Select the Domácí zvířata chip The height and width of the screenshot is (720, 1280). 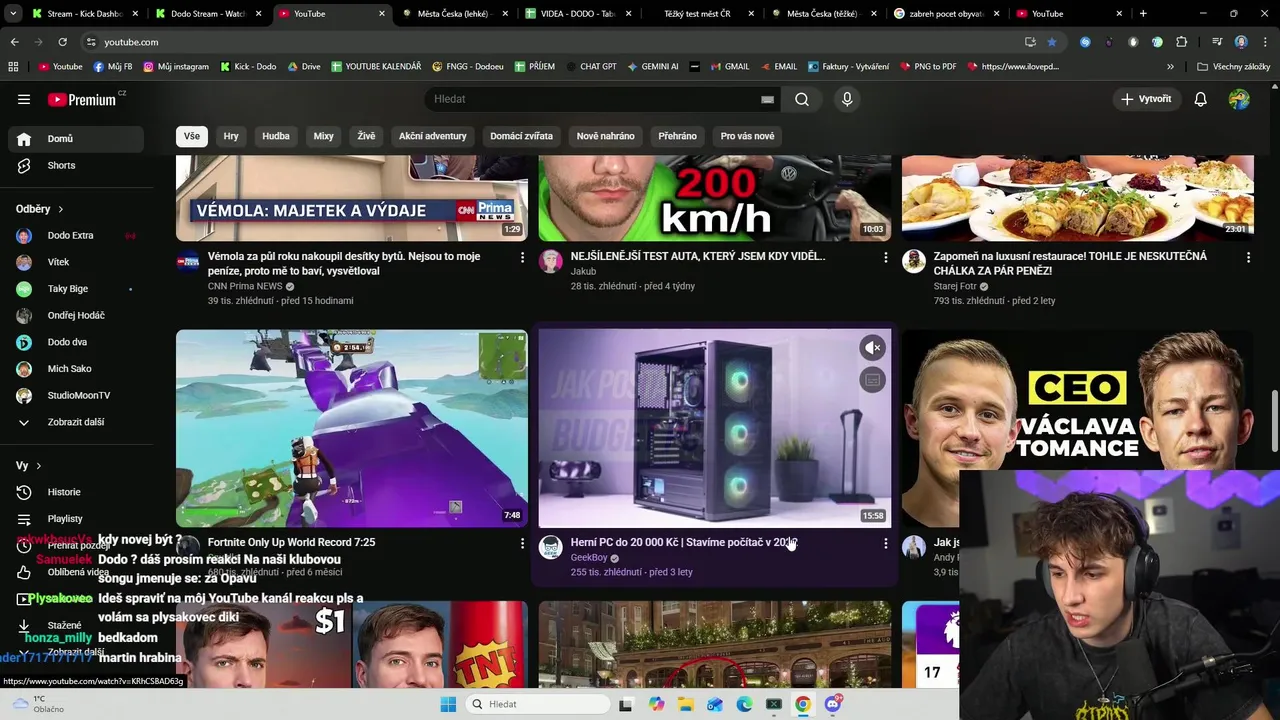(521, 136)
